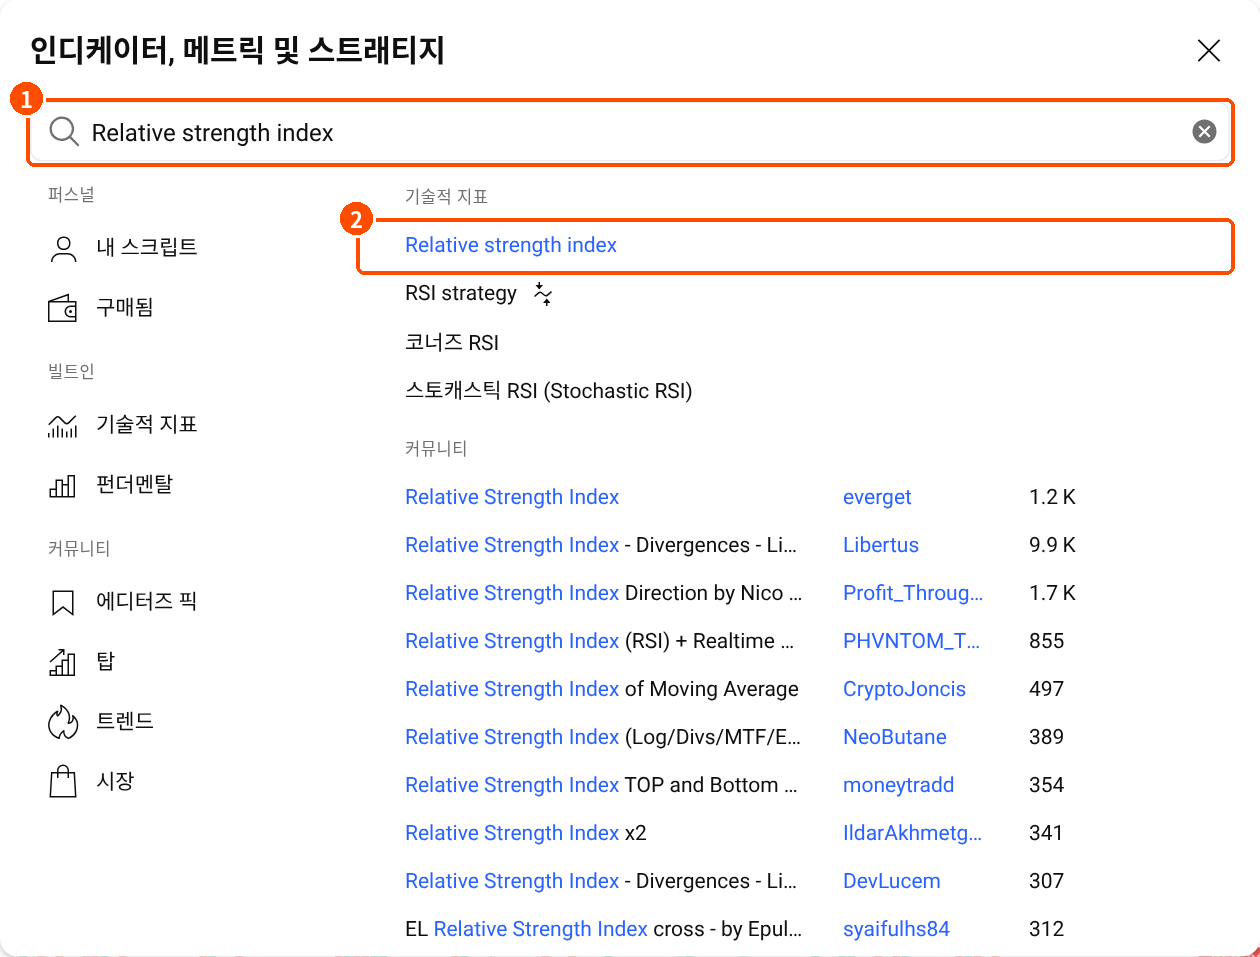The width and height of the screenshot is (1260, 957).
Task: Click the 497 count in CryptoJoncis row
Action: point(1046,689)
